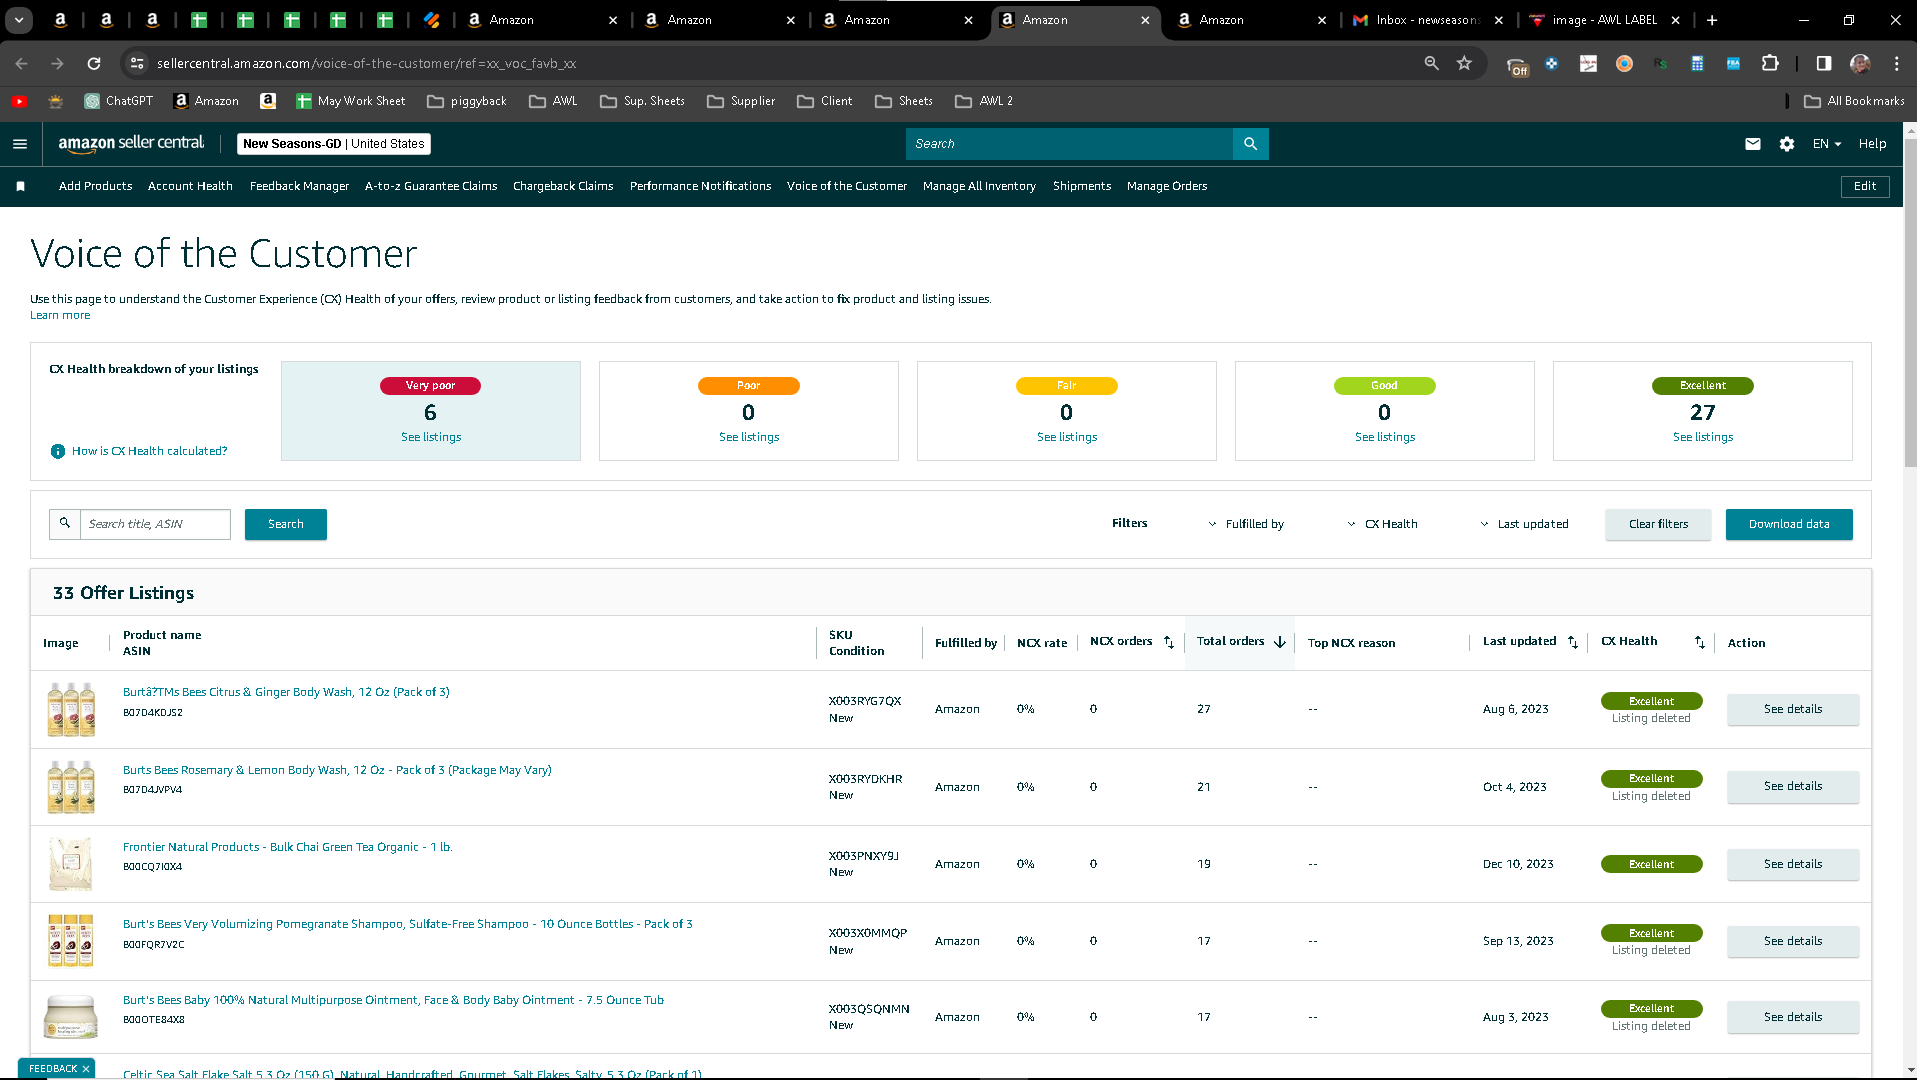Open a new browser tab
This screenshot has height=1080, width=1917.
(1712, 20)
